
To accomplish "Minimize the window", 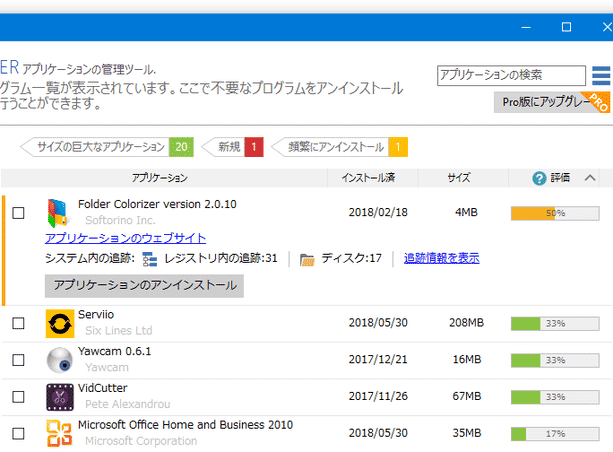I will pyautogui.click(x=526, y=27).
